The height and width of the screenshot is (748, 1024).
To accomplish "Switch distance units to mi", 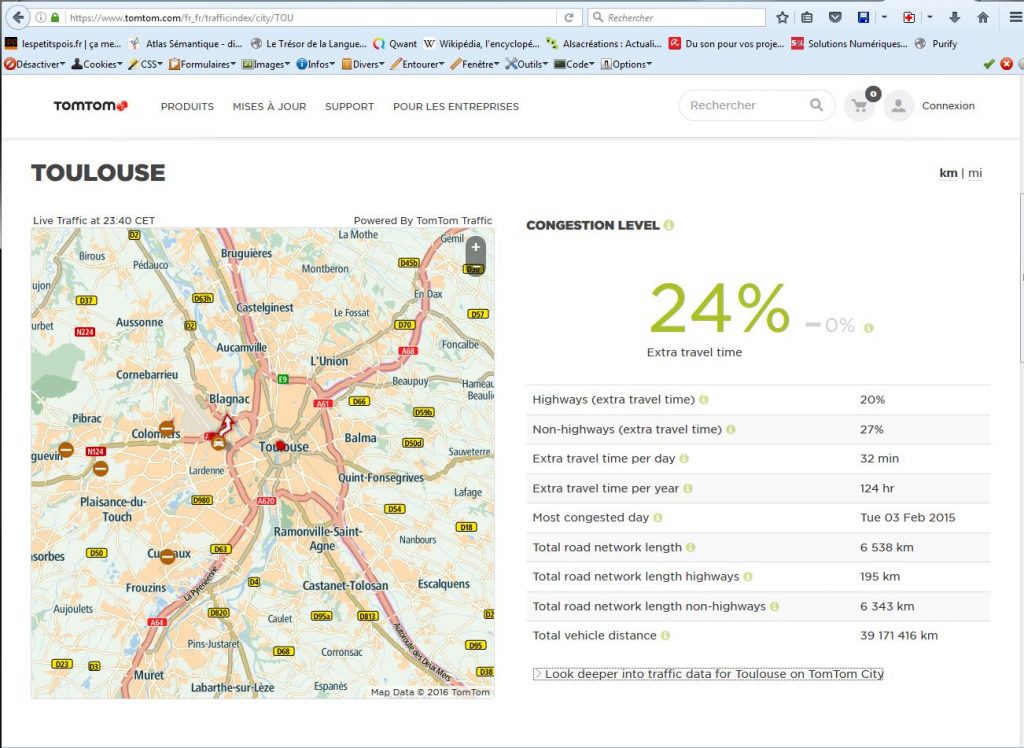I will [975, 173].
